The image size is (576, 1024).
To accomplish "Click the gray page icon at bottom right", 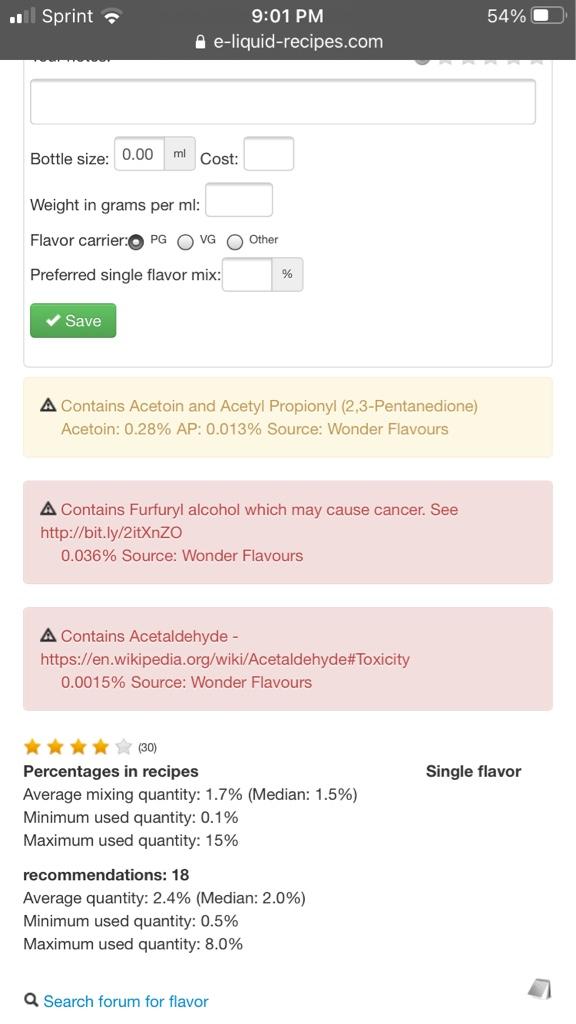I will pos(539,989).
